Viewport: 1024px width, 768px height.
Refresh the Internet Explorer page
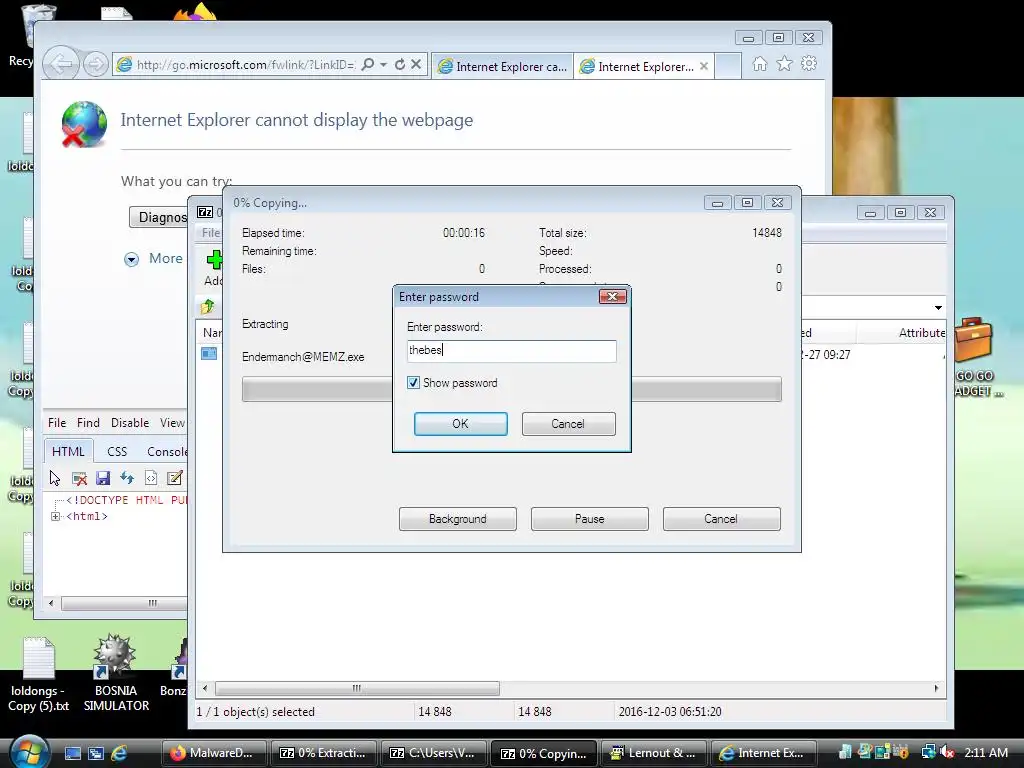(400, 64)
